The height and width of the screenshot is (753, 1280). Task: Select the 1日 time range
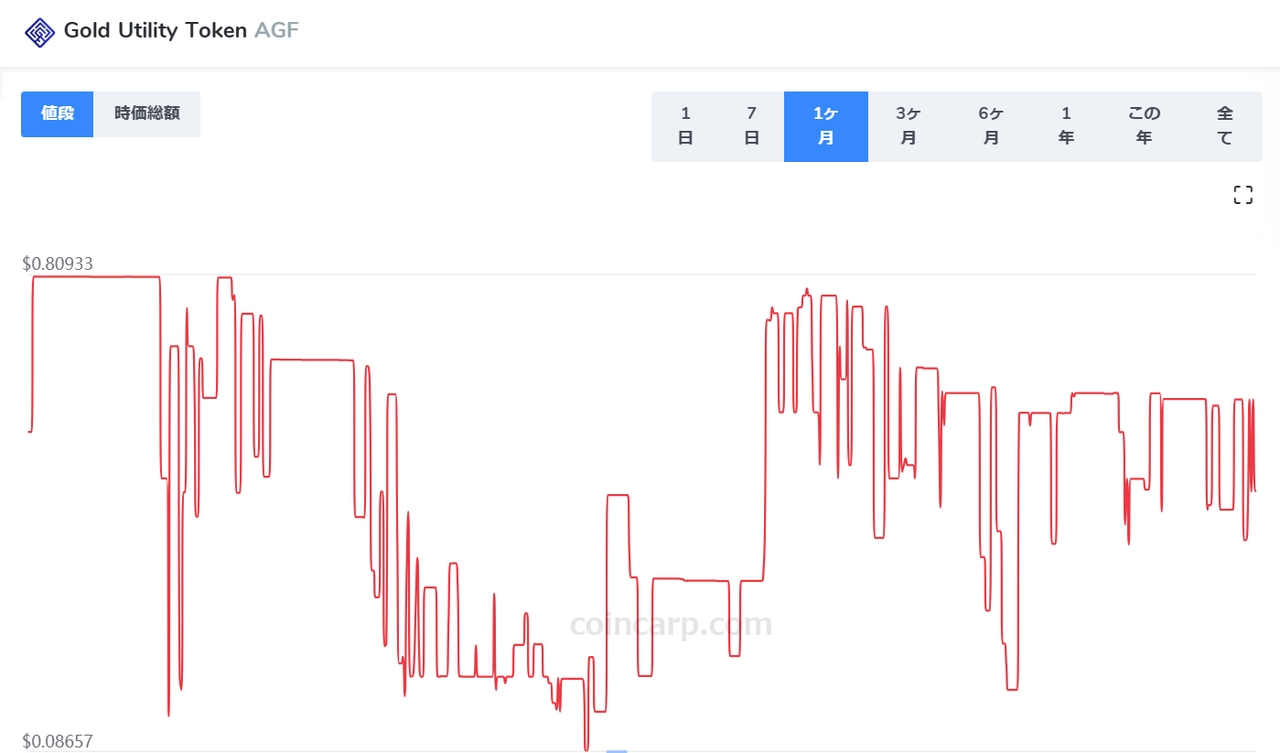[x=685, y=126]
